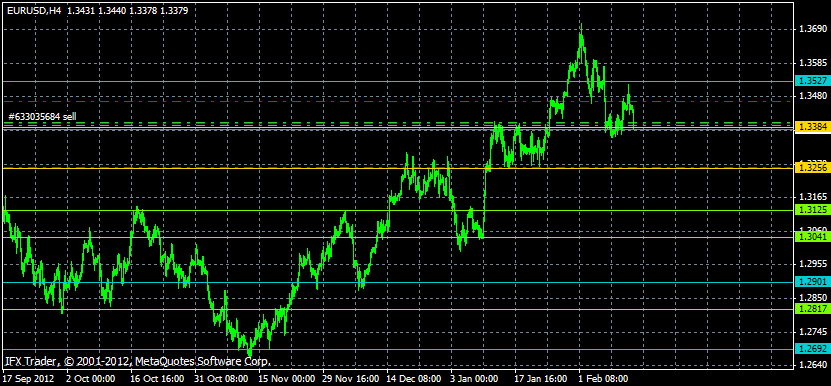Image resolution: width=831 pixels, height=386 pixels.
Task: Click the yellow 1.3256 price tag
Action: pos(812,168)
